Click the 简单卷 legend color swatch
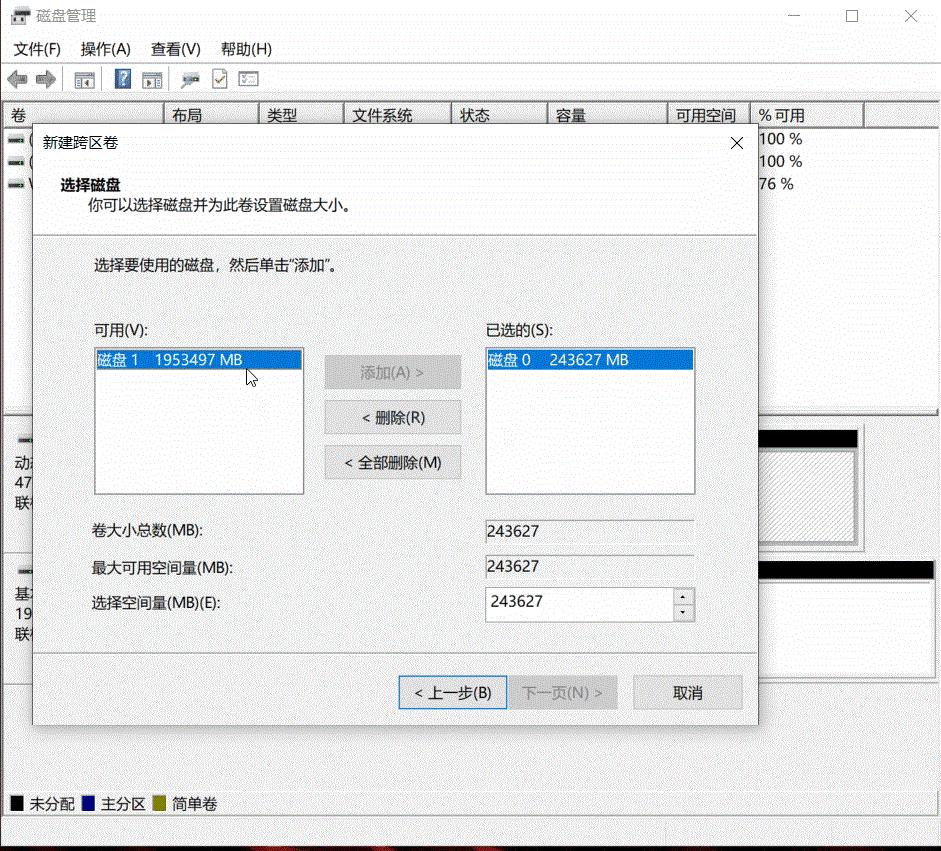The image size is (941, 851). click(158, 803)
